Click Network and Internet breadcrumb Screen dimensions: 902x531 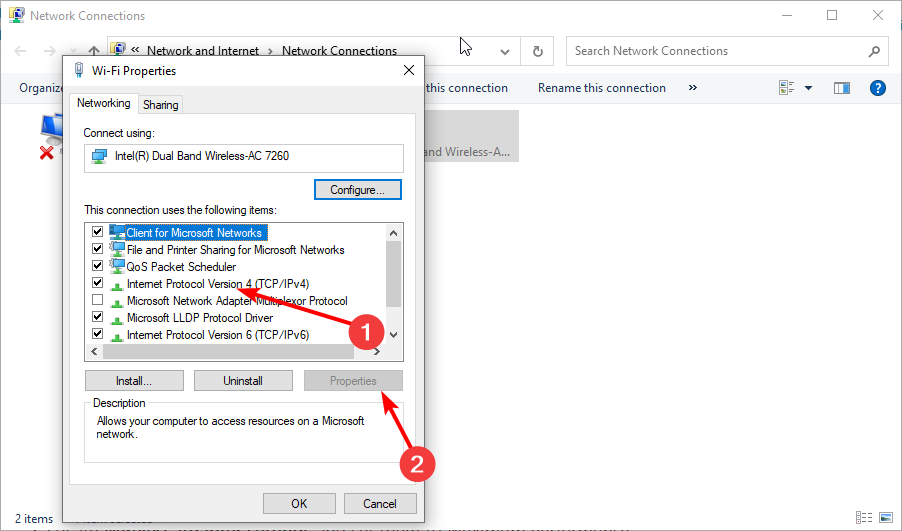point(203,51)
